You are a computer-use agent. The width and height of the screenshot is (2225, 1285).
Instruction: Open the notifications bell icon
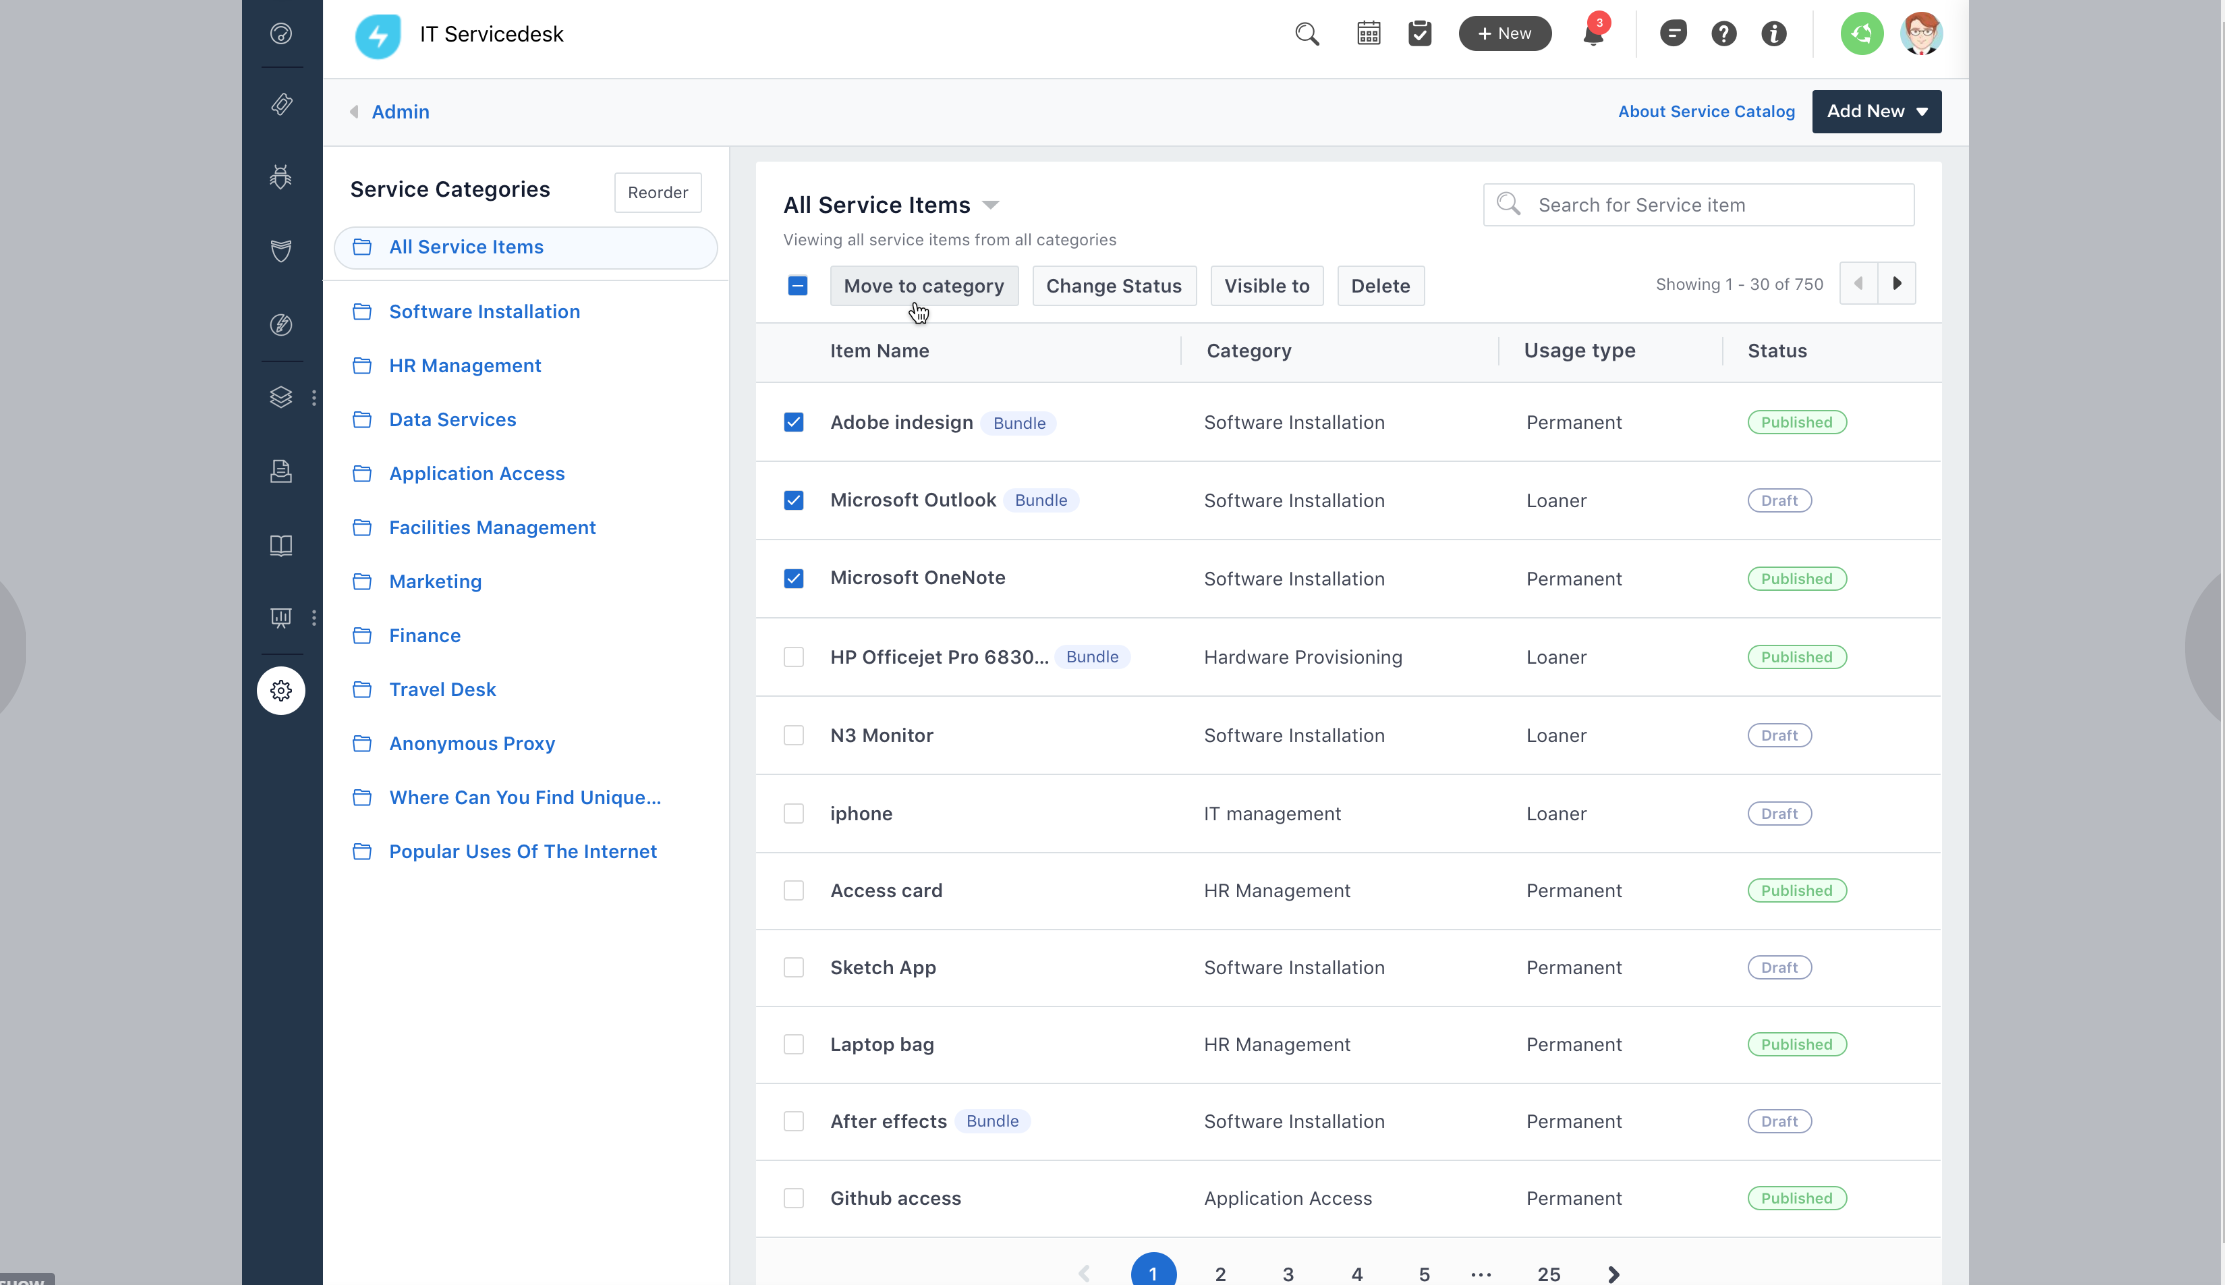point(1593,35)
